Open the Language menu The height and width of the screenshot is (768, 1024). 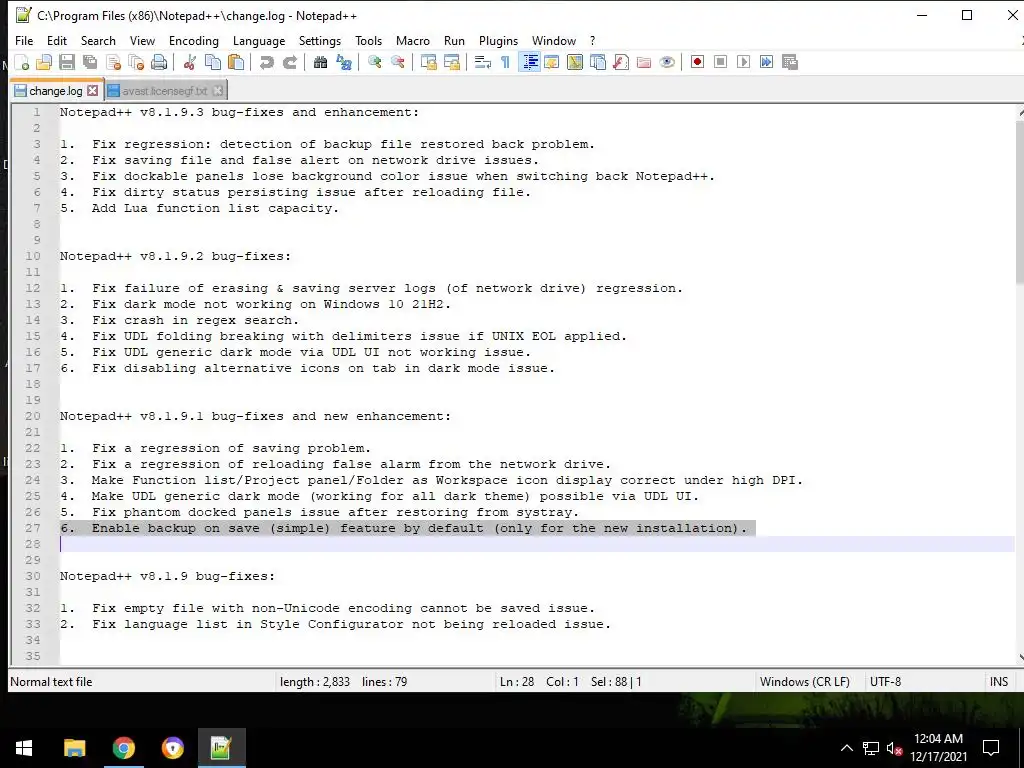click(259, 40)
